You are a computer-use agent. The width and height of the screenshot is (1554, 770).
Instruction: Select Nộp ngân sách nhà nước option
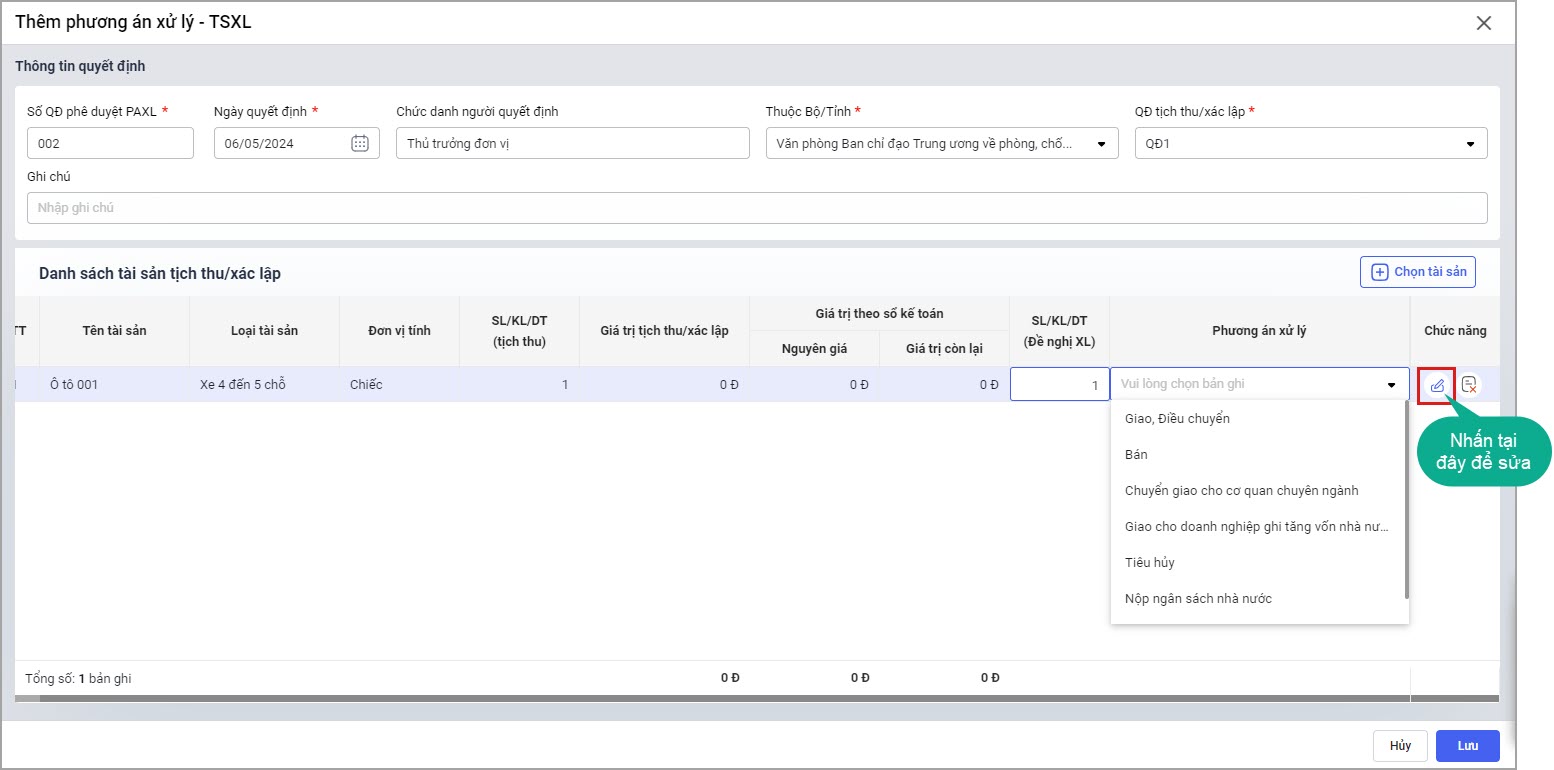point(1198,599)
